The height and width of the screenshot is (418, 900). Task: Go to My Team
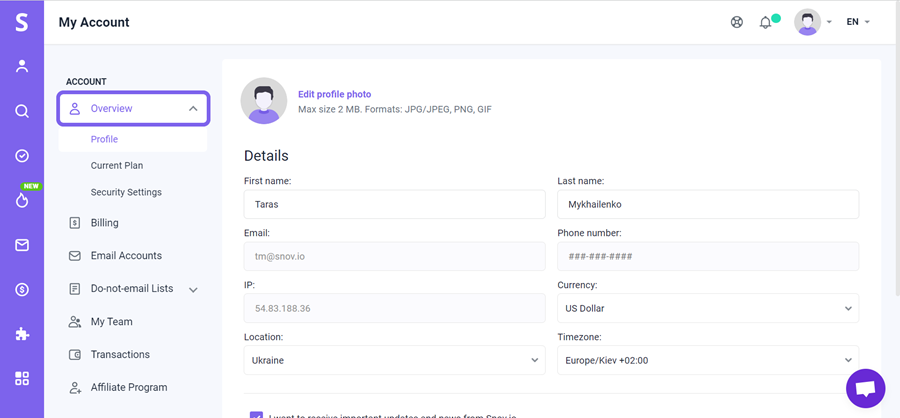[x=111, y=322]
